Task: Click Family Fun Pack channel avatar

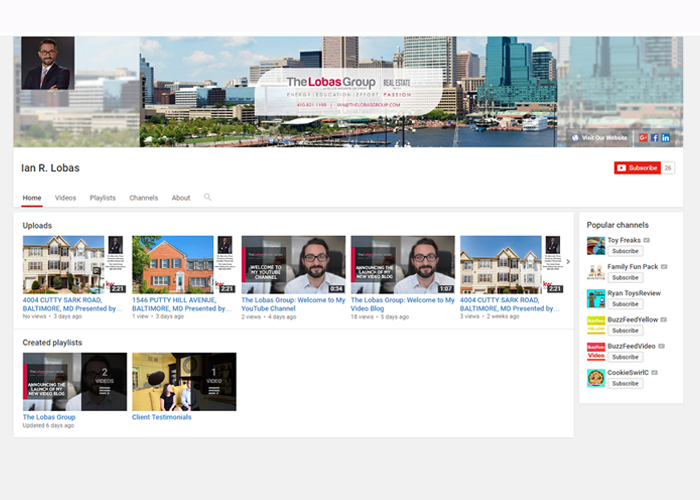Action: click(x=596, y=272)
